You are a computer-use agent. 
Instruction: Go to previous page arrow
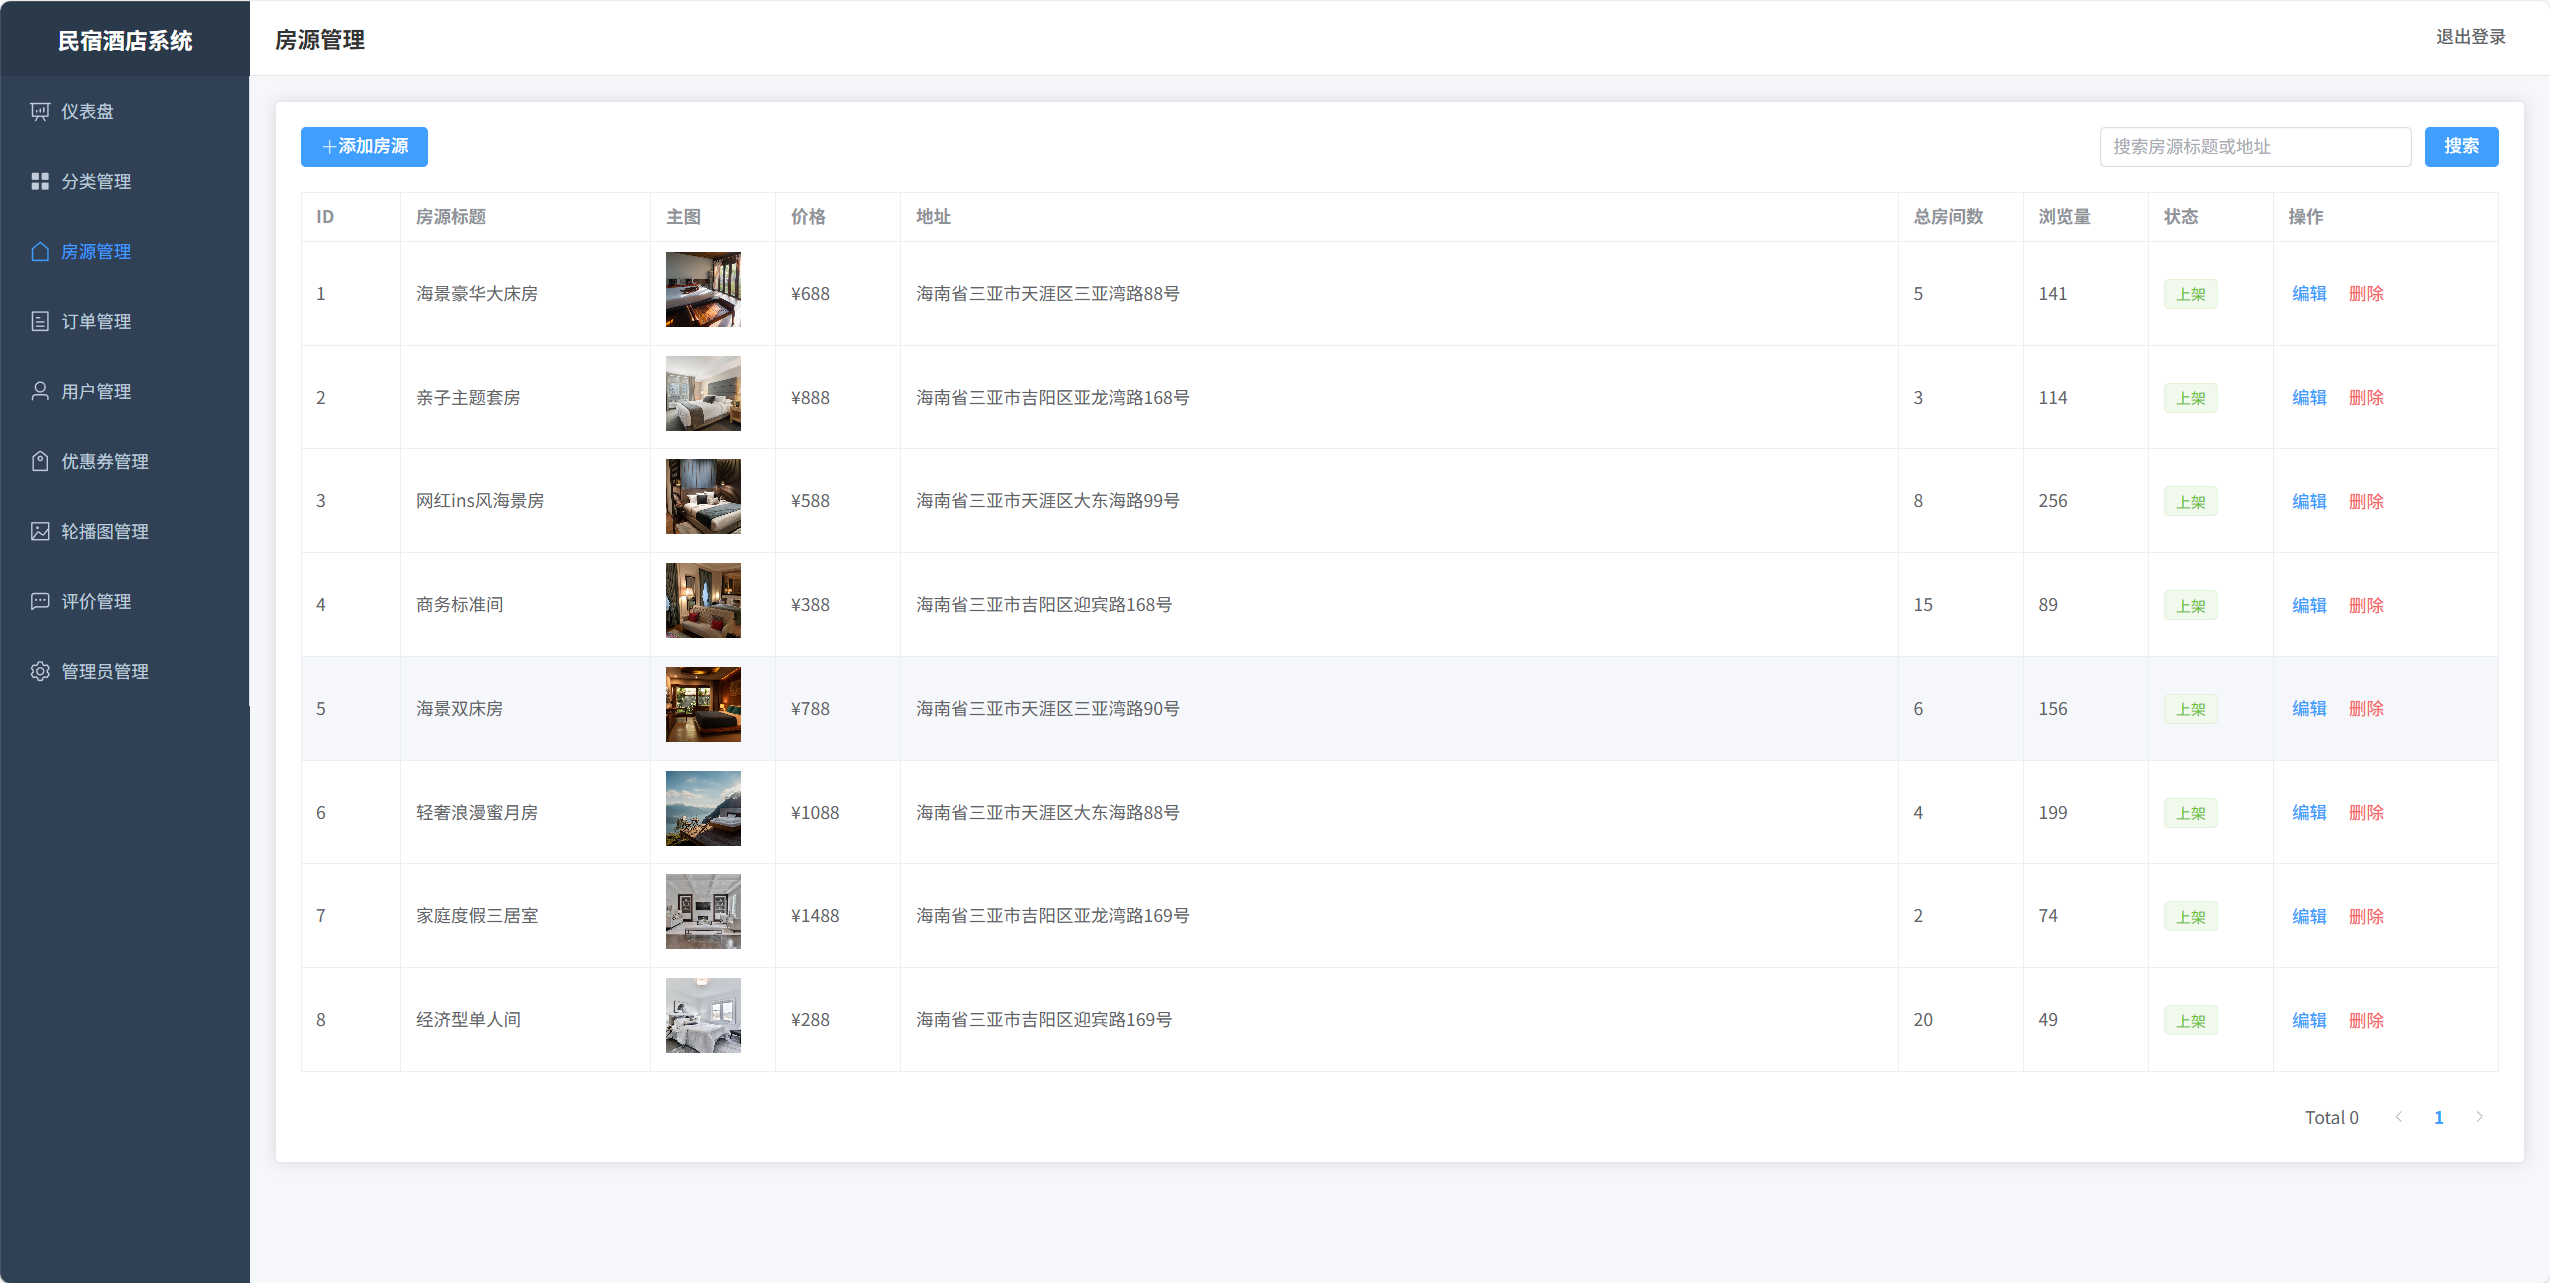pyautogui.click(x=2398, y=1117)
